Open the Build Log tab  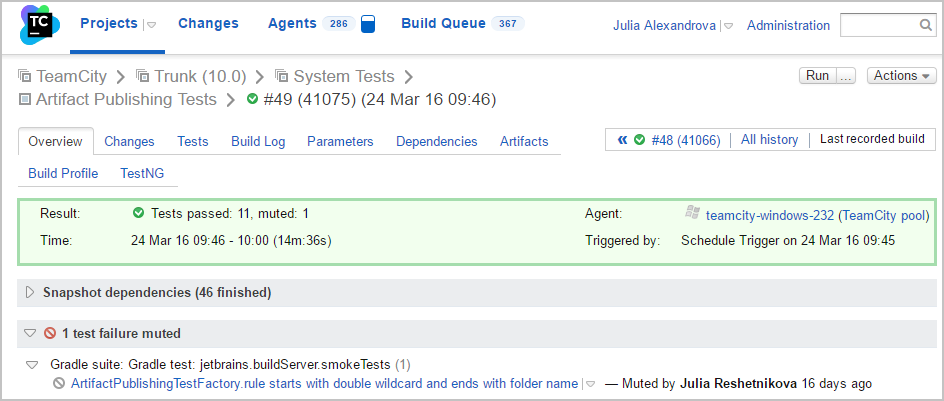[258, 141]
